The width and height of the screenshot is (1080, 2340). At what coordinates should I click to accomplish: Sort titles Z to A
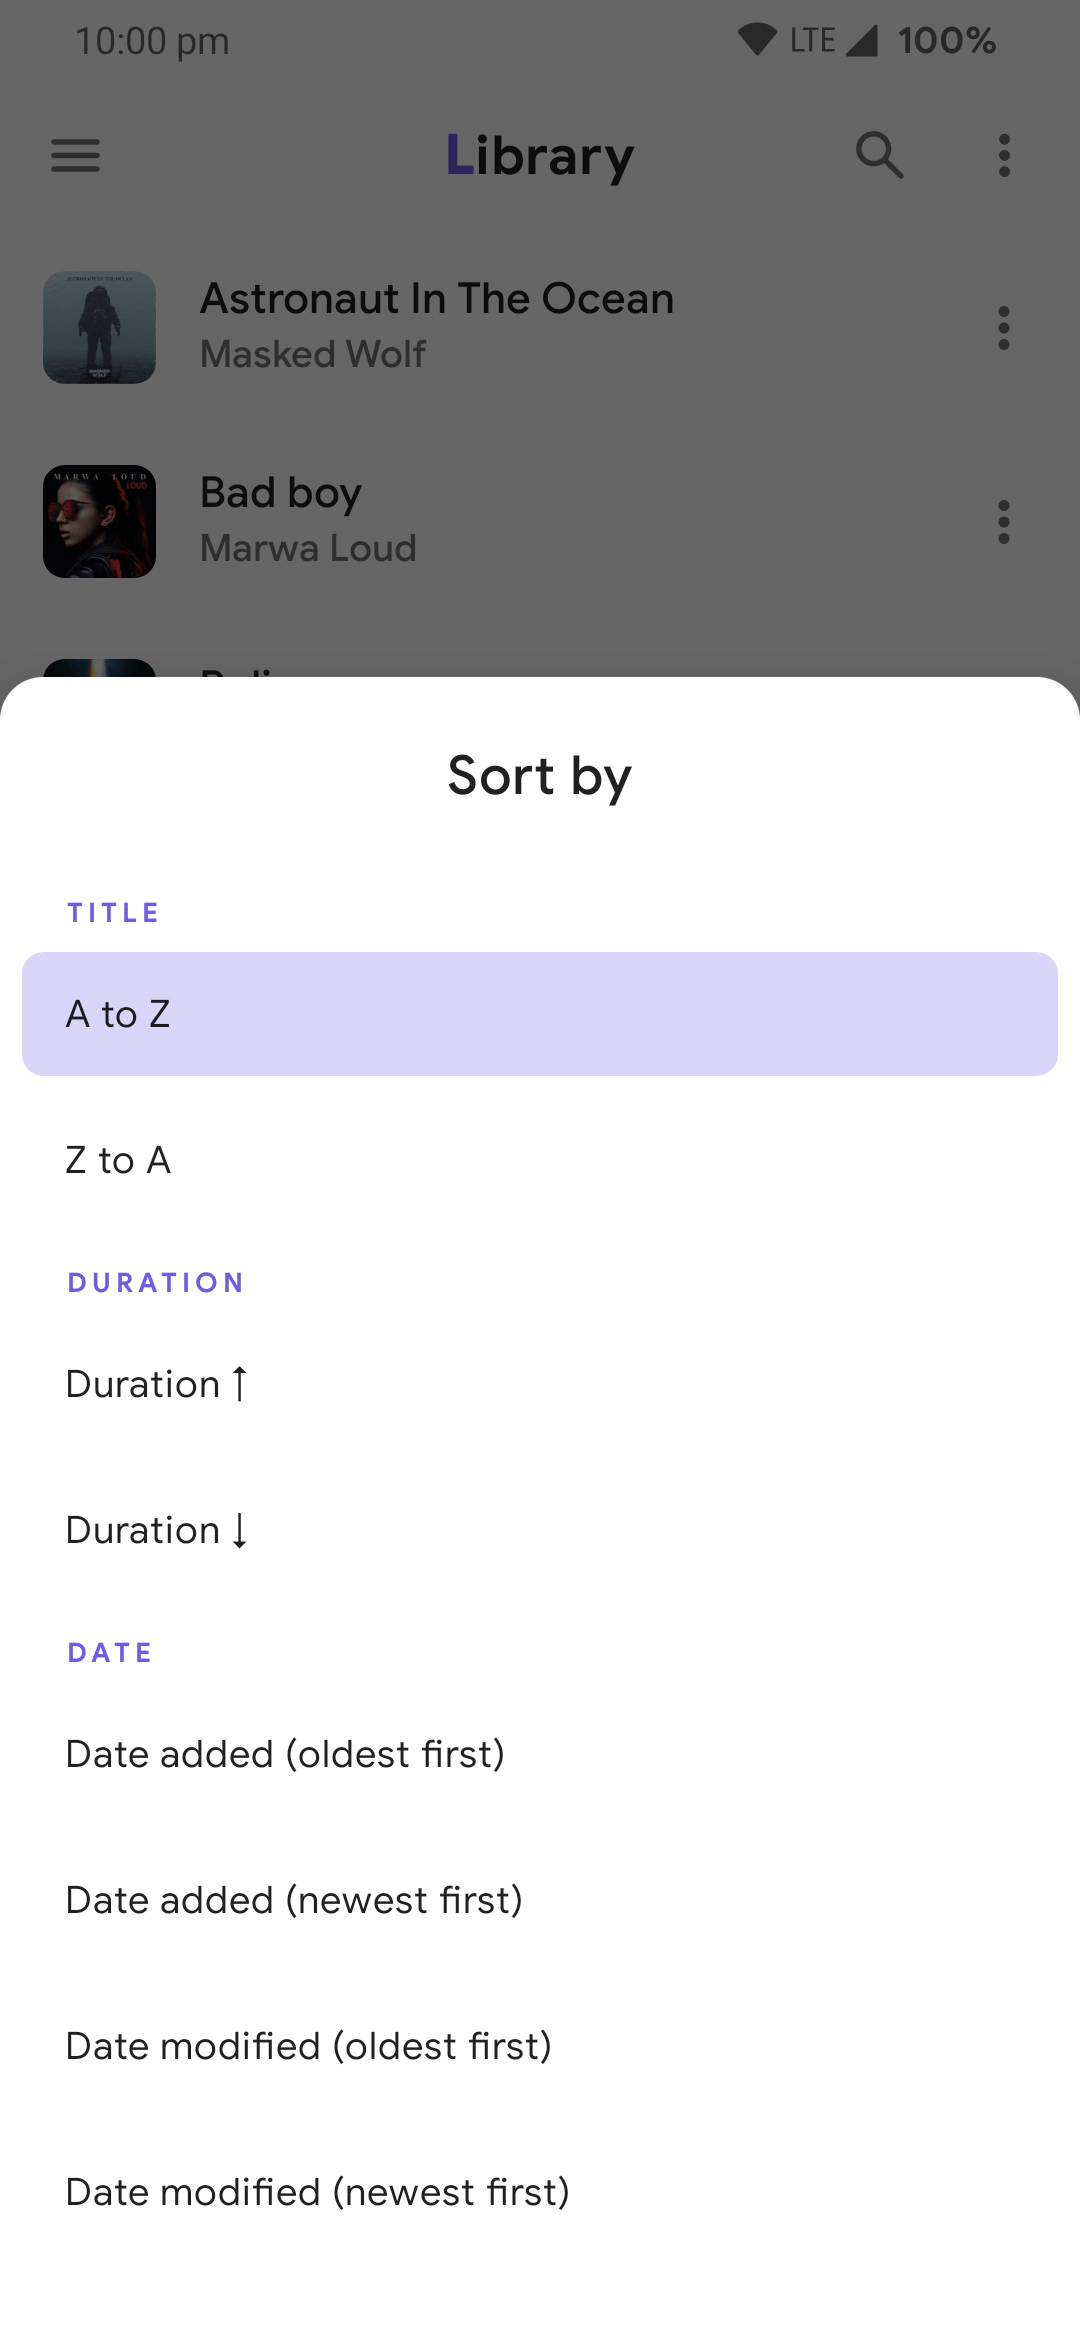[x=540, y=1160]
